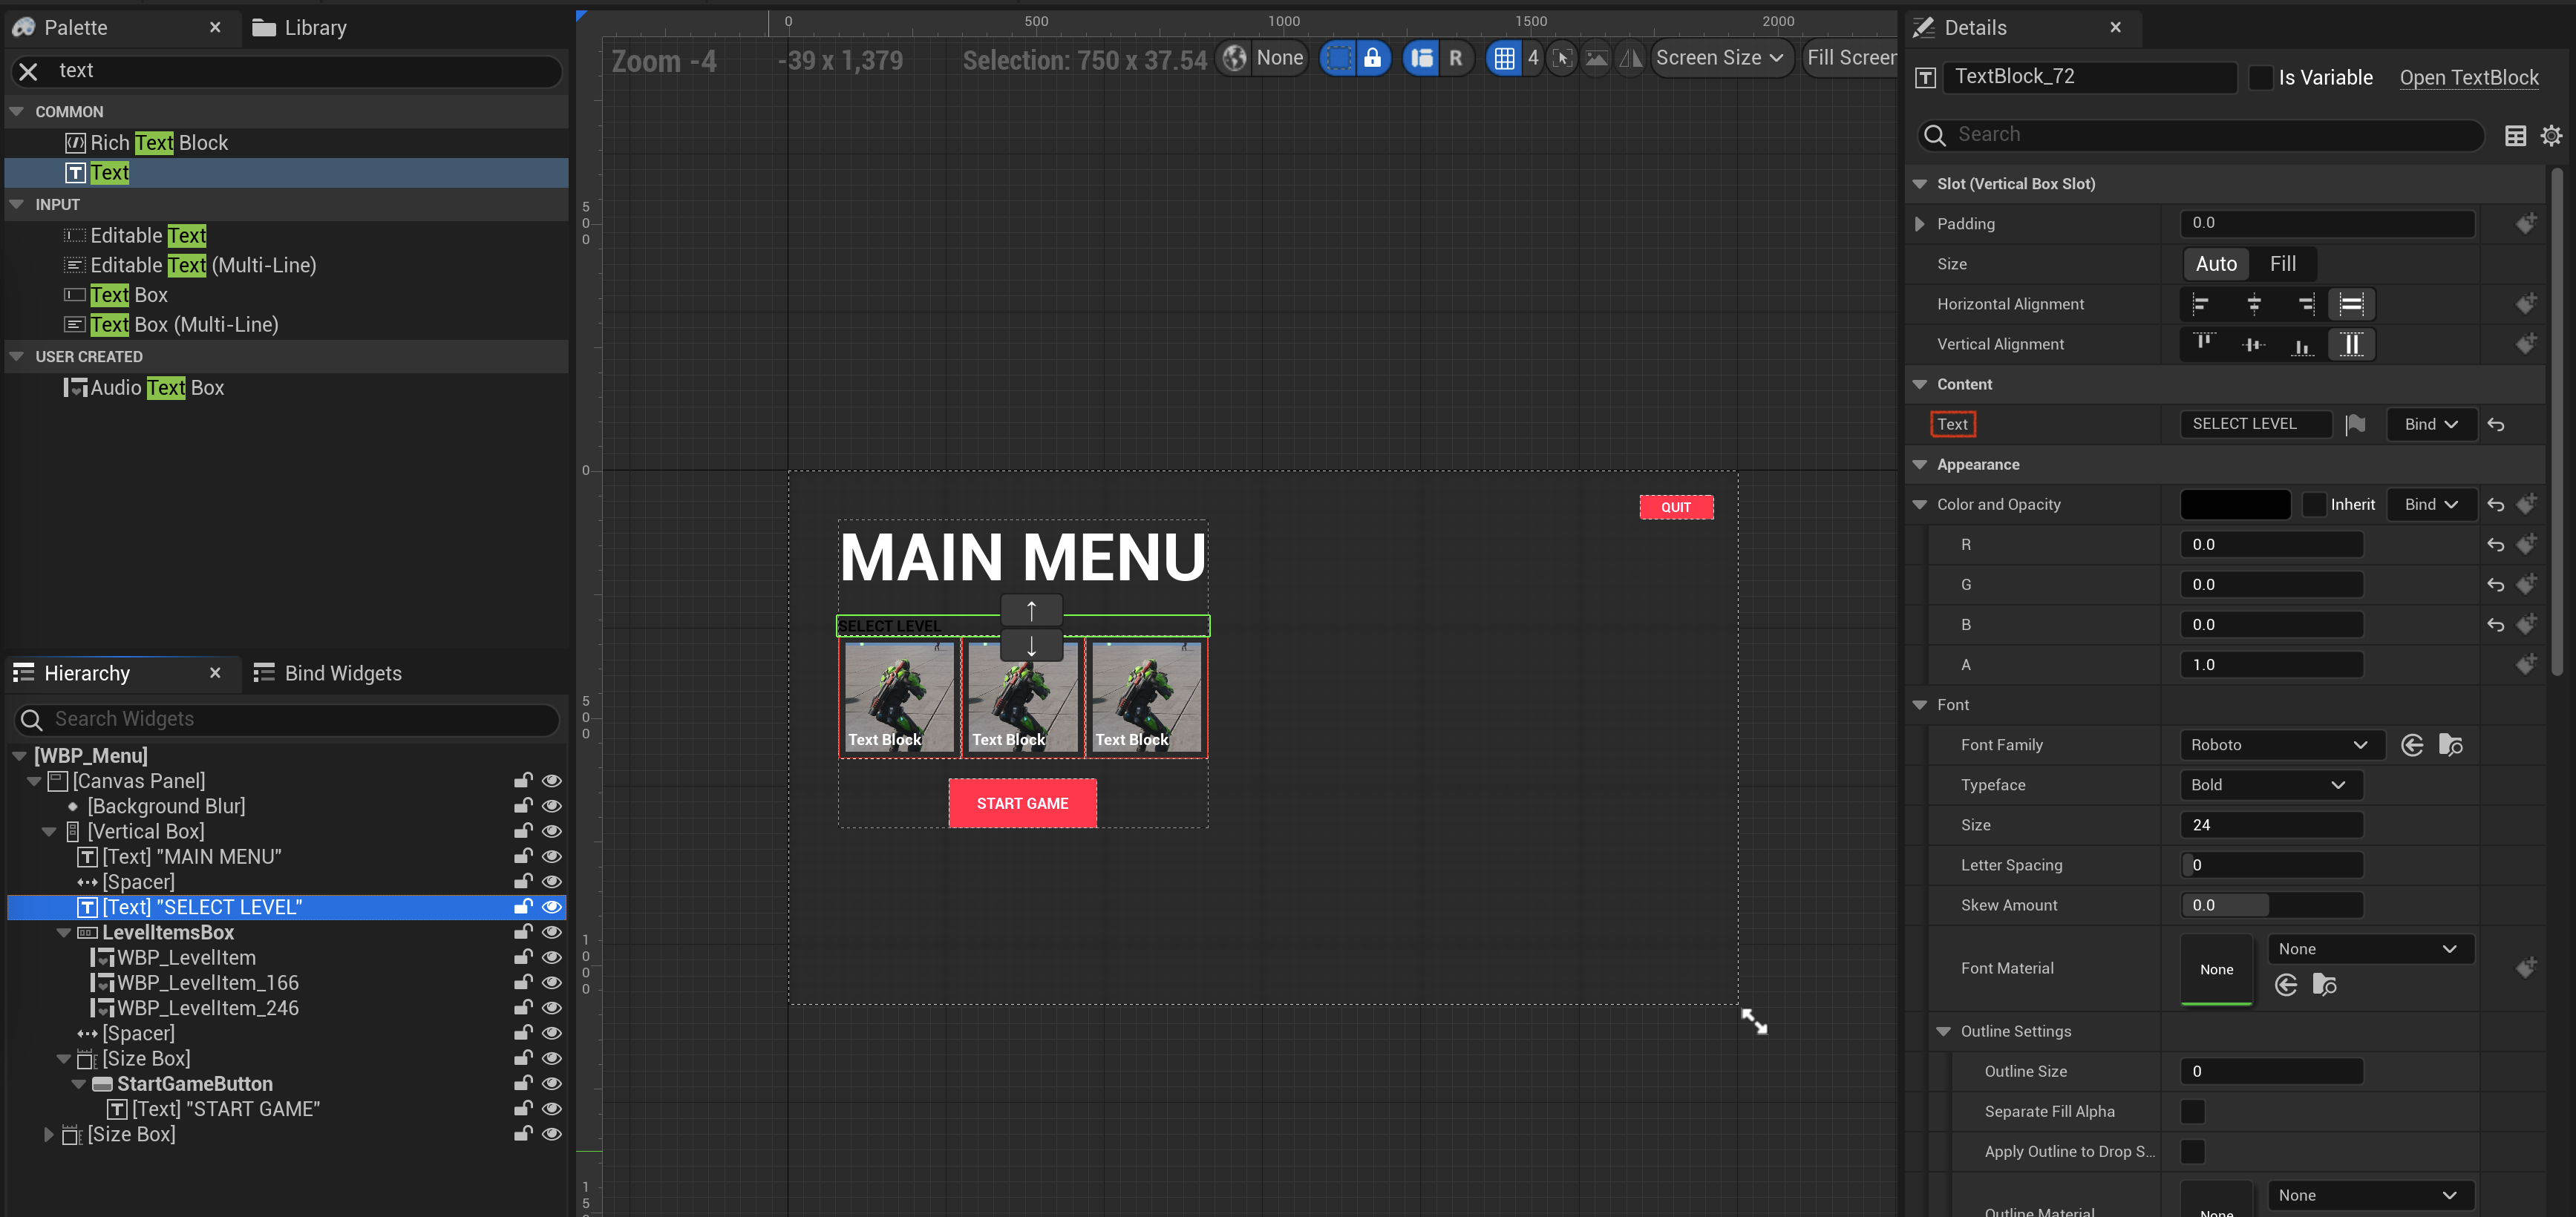Browse to Font Family asset in content browser
This screenshot has height=1217, width=2576.
click(x=2450, y=745)
